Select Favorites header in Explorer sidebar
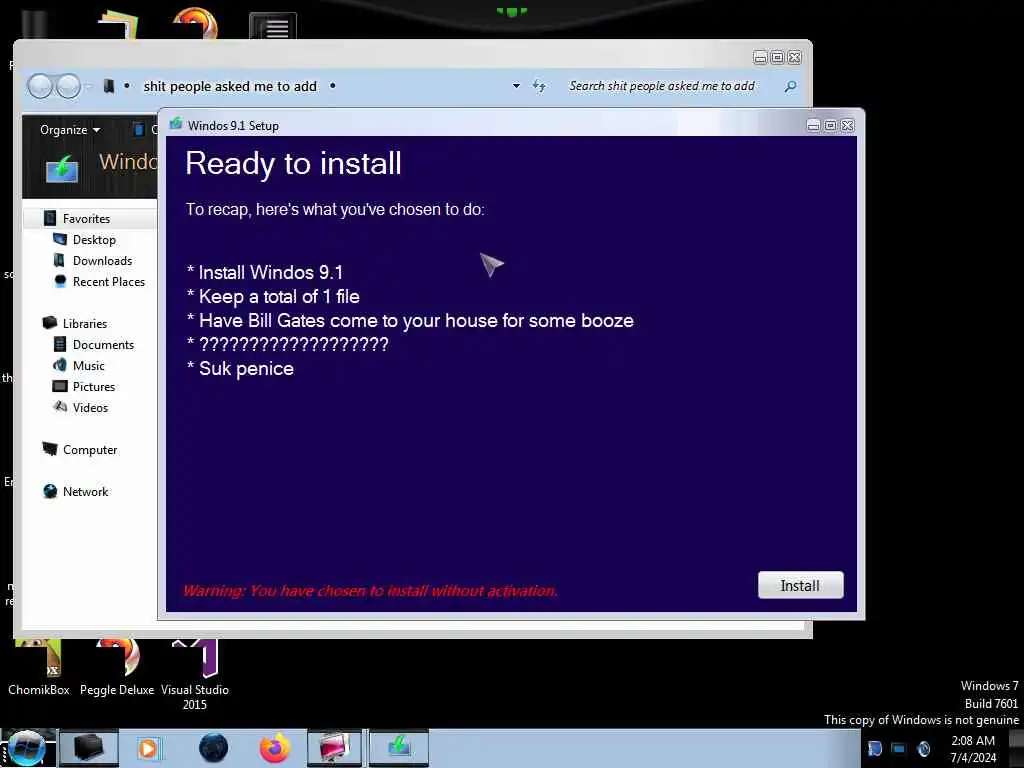This screenshot has width=1024, height=768. 86,219
